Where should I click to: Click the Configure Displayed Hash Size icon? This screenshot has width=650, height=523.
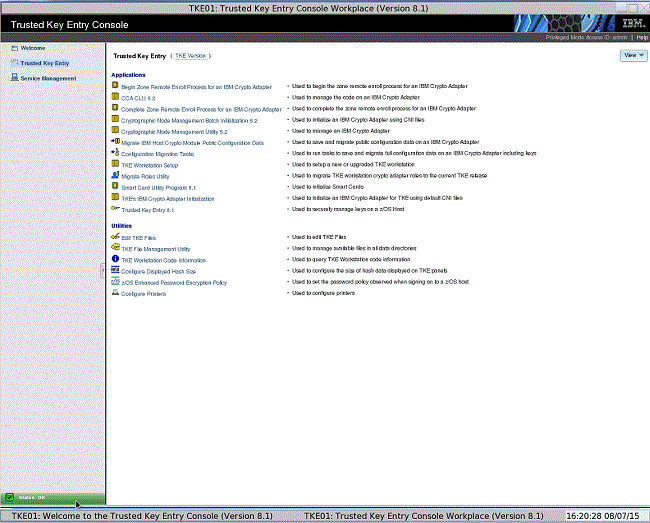(115, 271)
